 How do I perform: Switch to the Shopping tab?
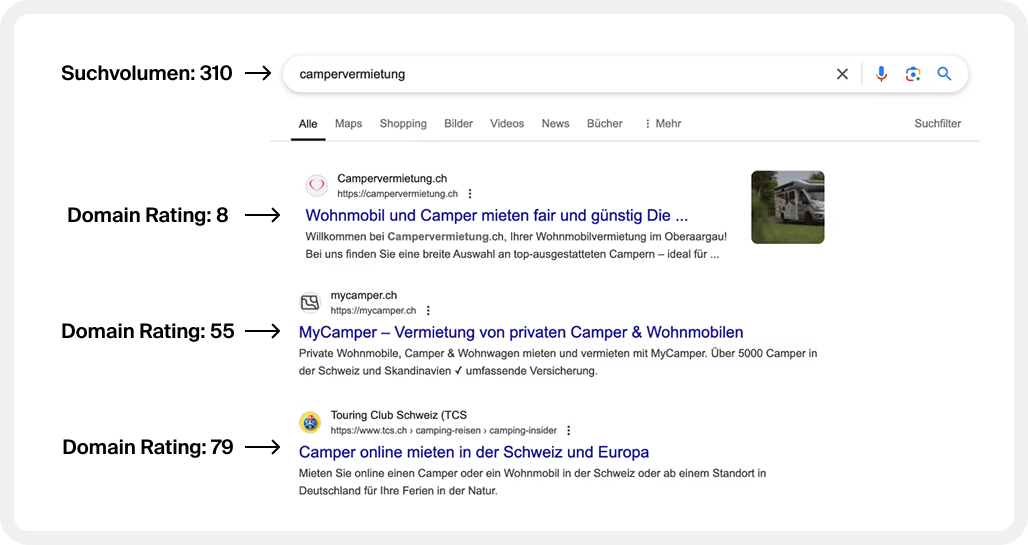(403, 123)
